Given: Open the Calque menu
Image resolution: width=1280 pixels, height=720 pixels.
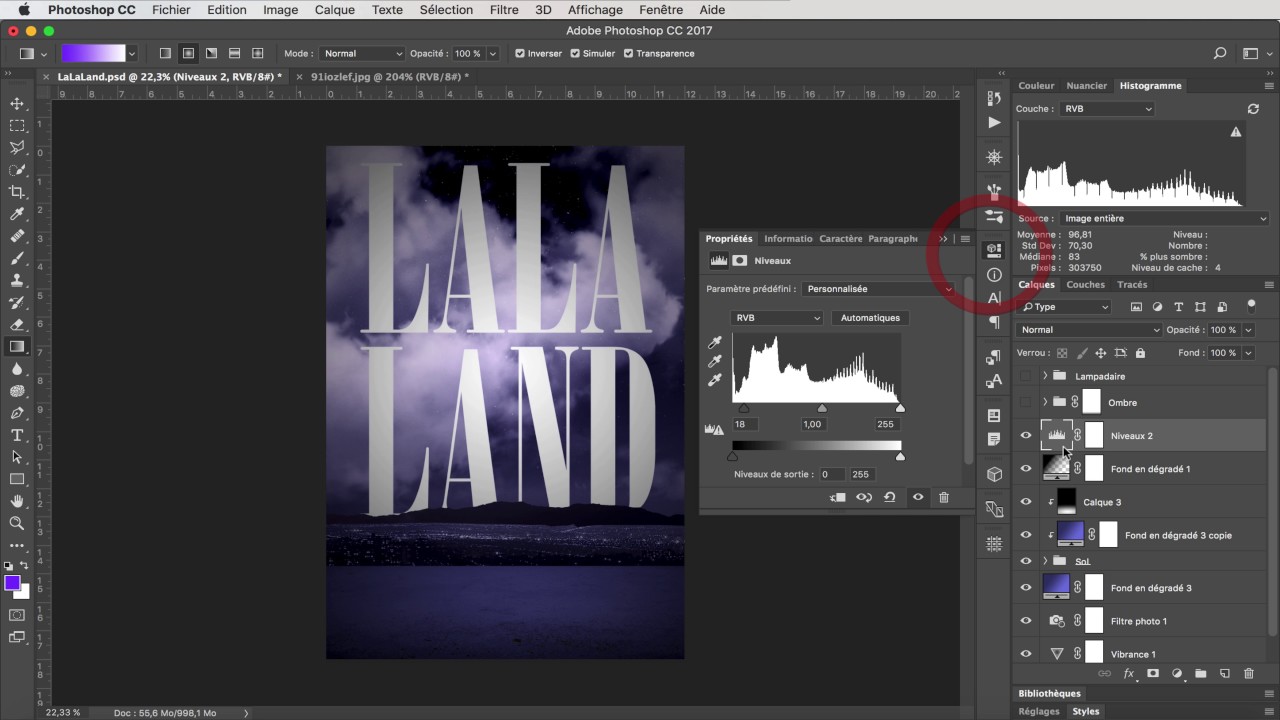Looking at the screenshot, I should tap(334, 10).
